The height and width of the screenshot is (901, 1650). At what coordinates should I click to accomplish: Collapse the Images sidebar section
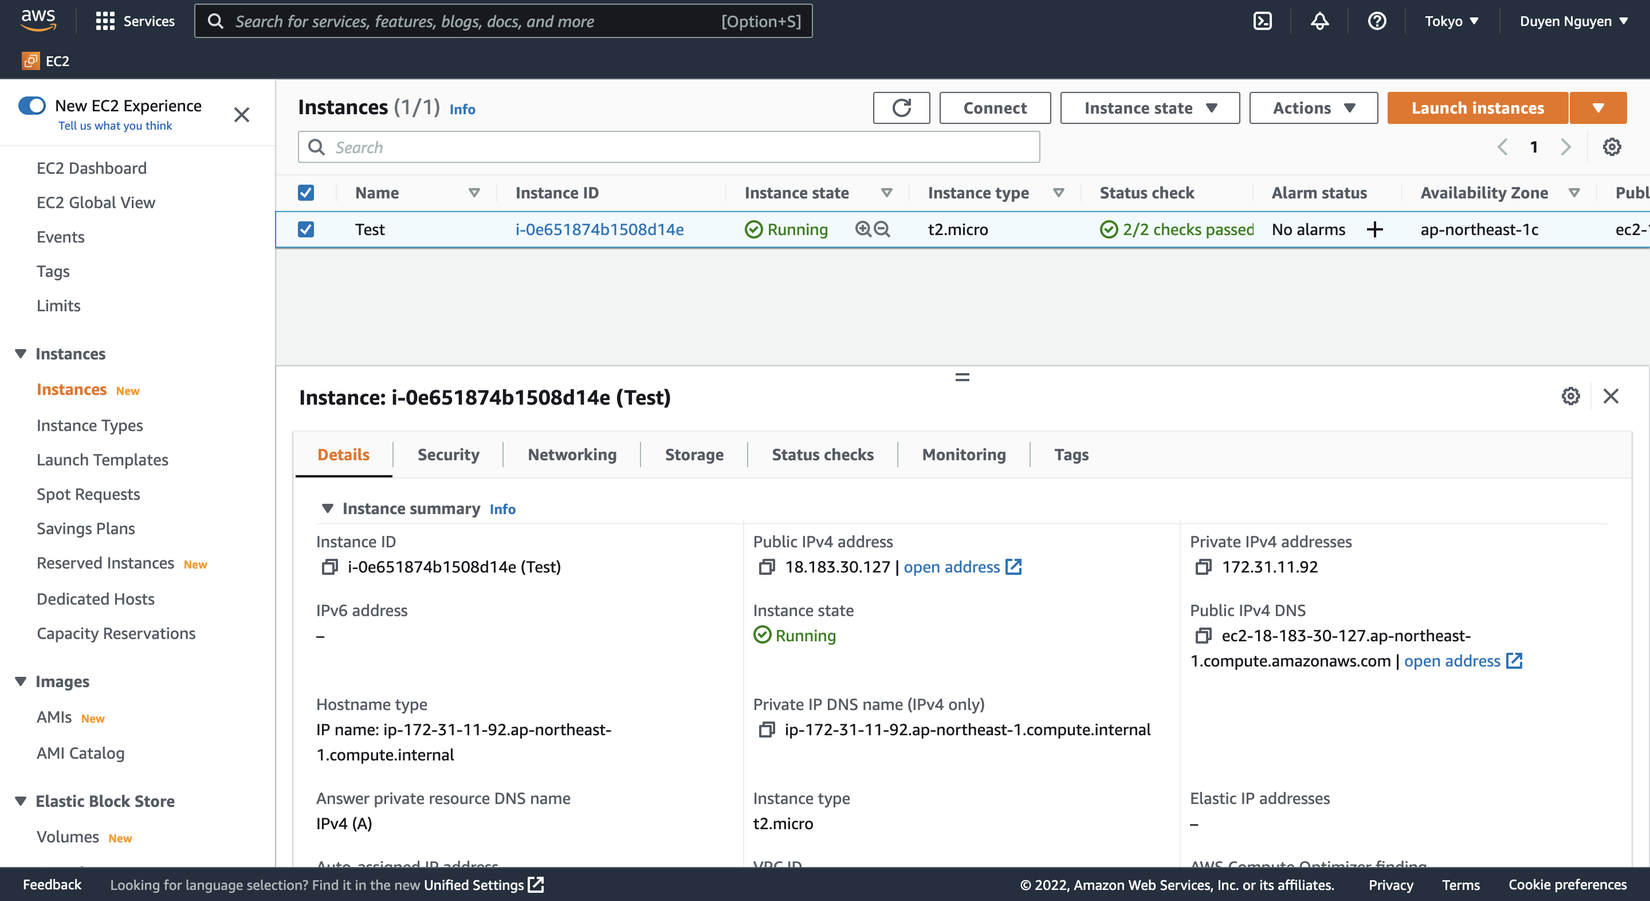tap(20, 682)
